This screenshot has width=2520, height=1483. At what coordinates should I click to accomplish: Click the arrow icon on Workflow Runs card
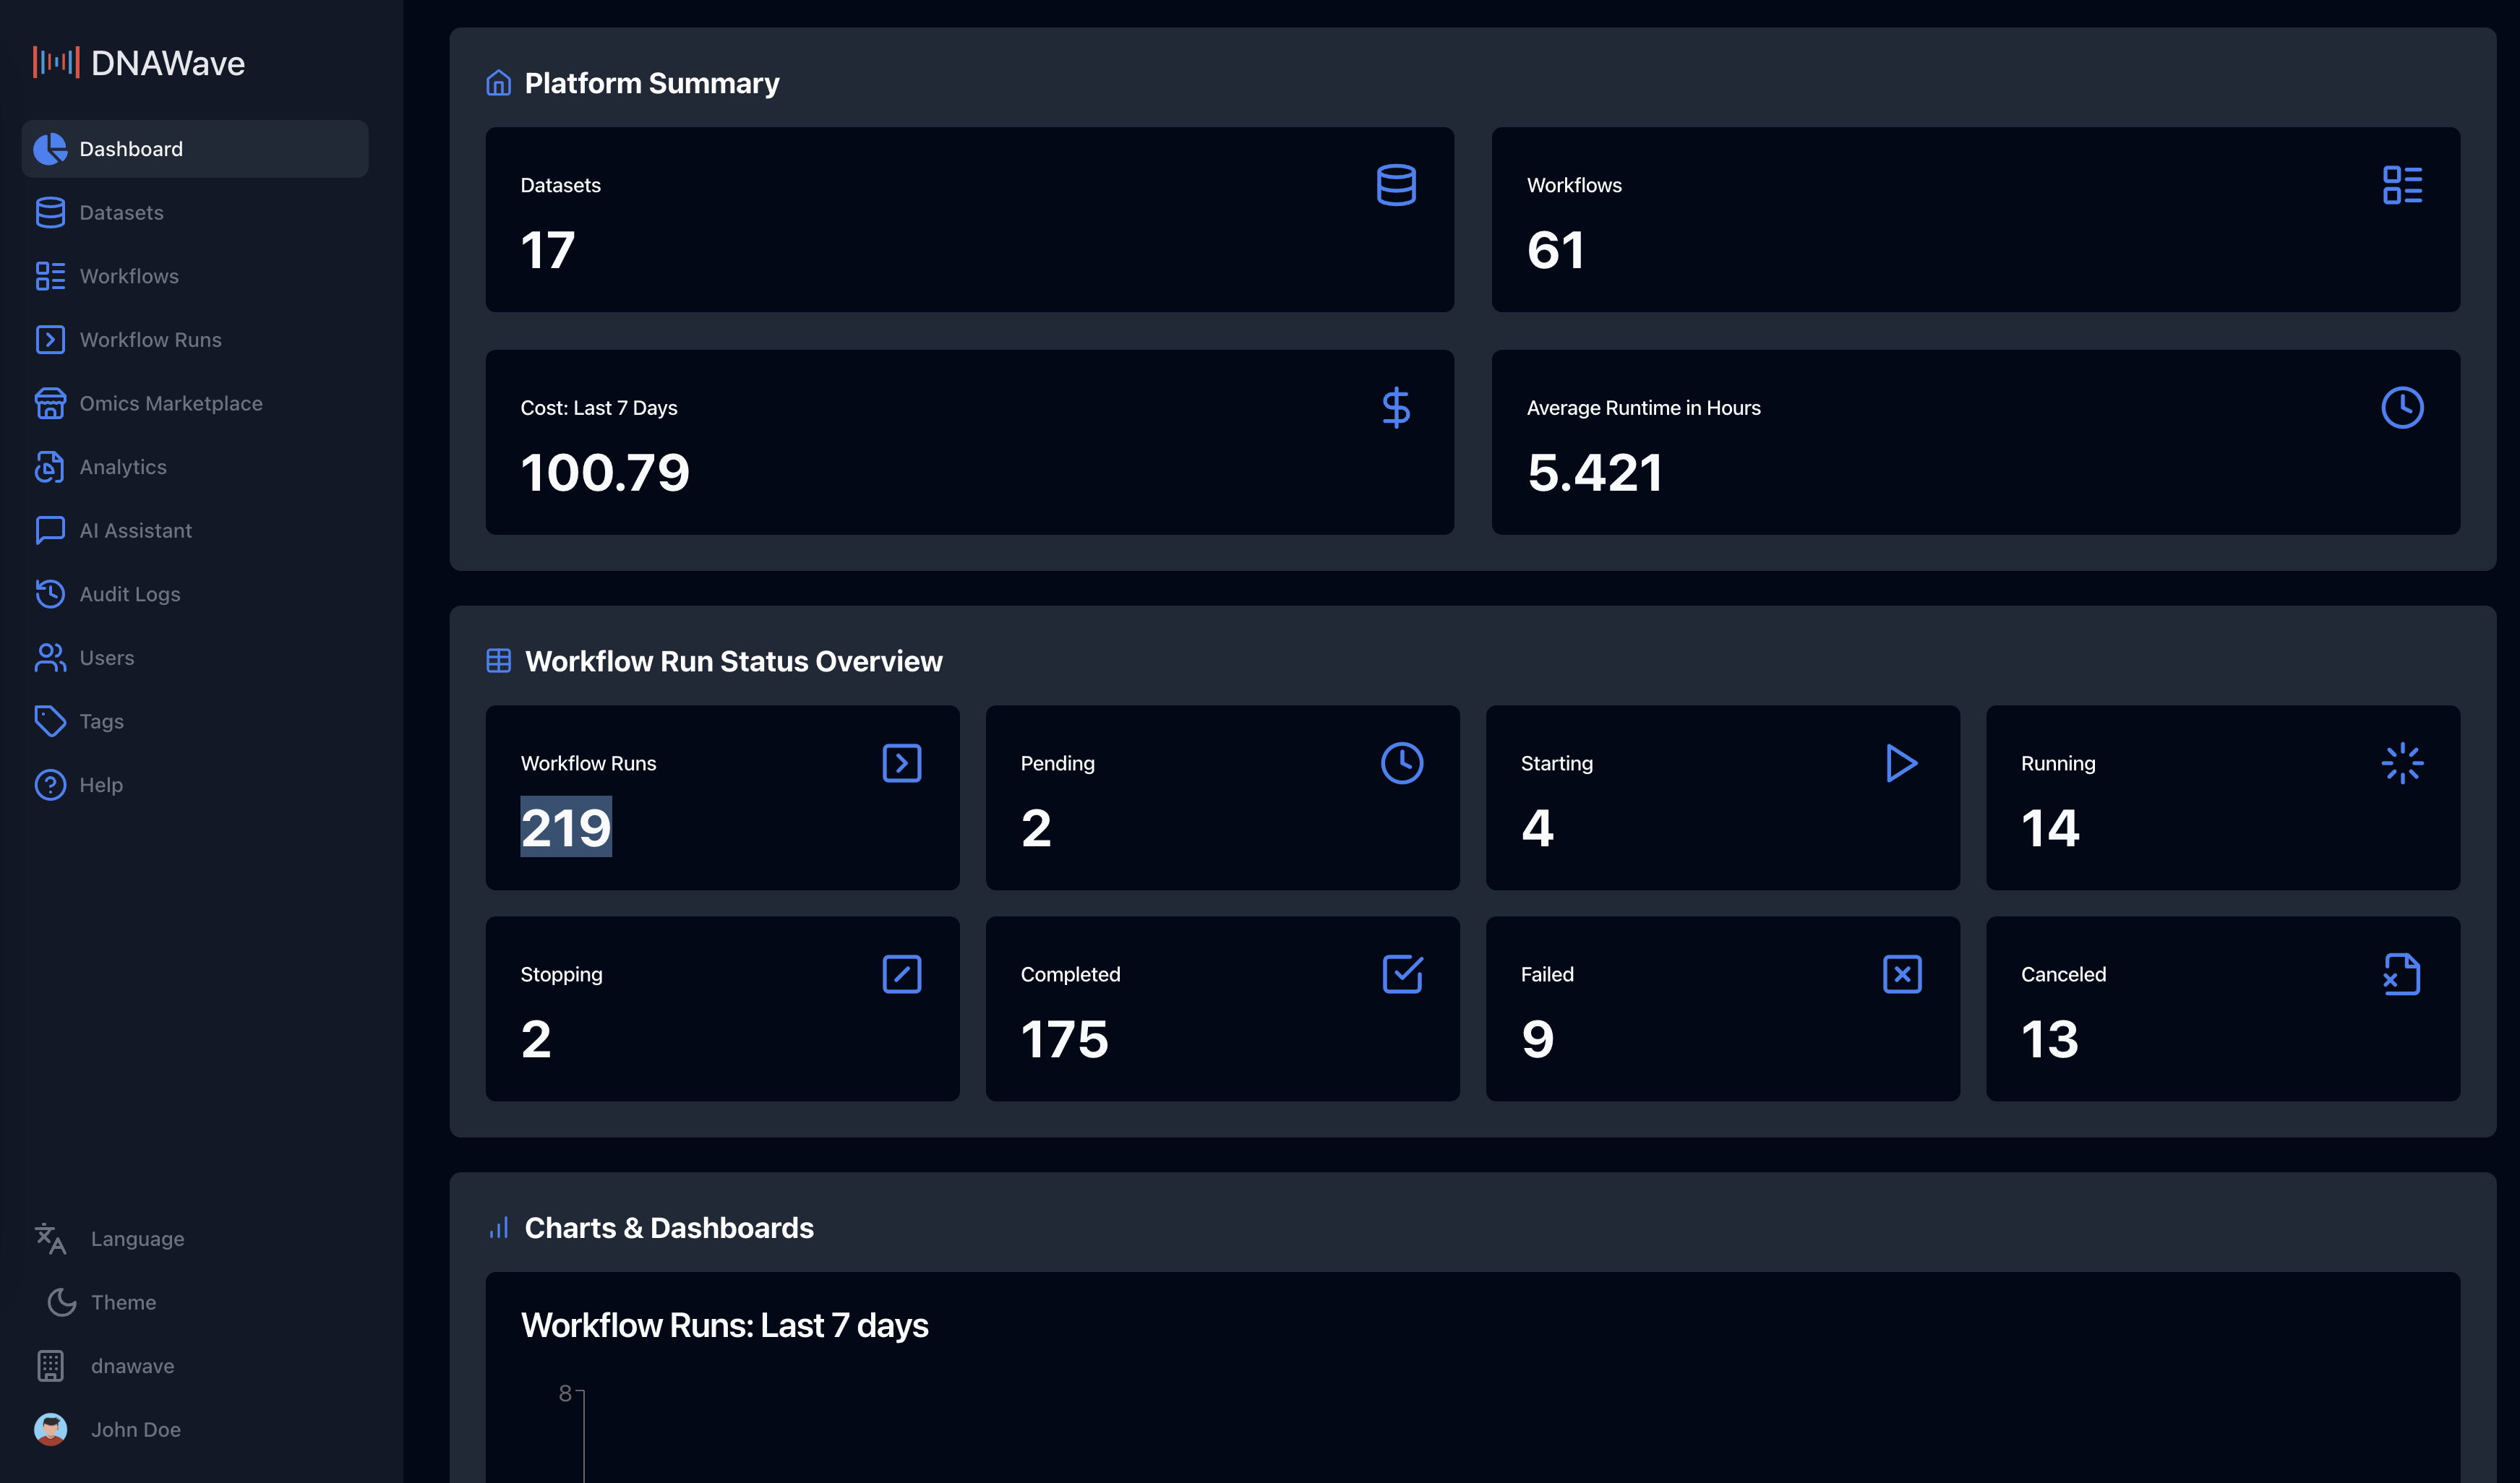point(902,762)
